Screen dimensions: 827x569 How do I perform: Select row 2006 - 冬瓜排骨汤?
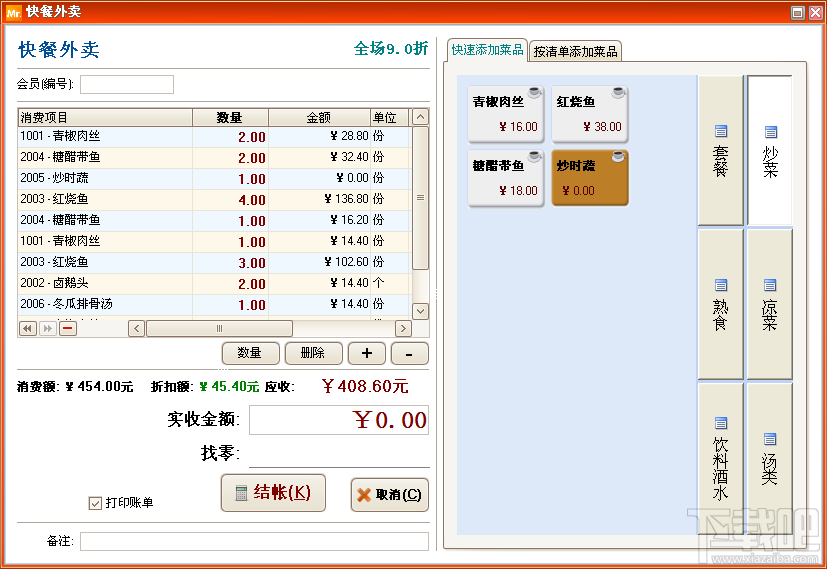coord(215,304)
